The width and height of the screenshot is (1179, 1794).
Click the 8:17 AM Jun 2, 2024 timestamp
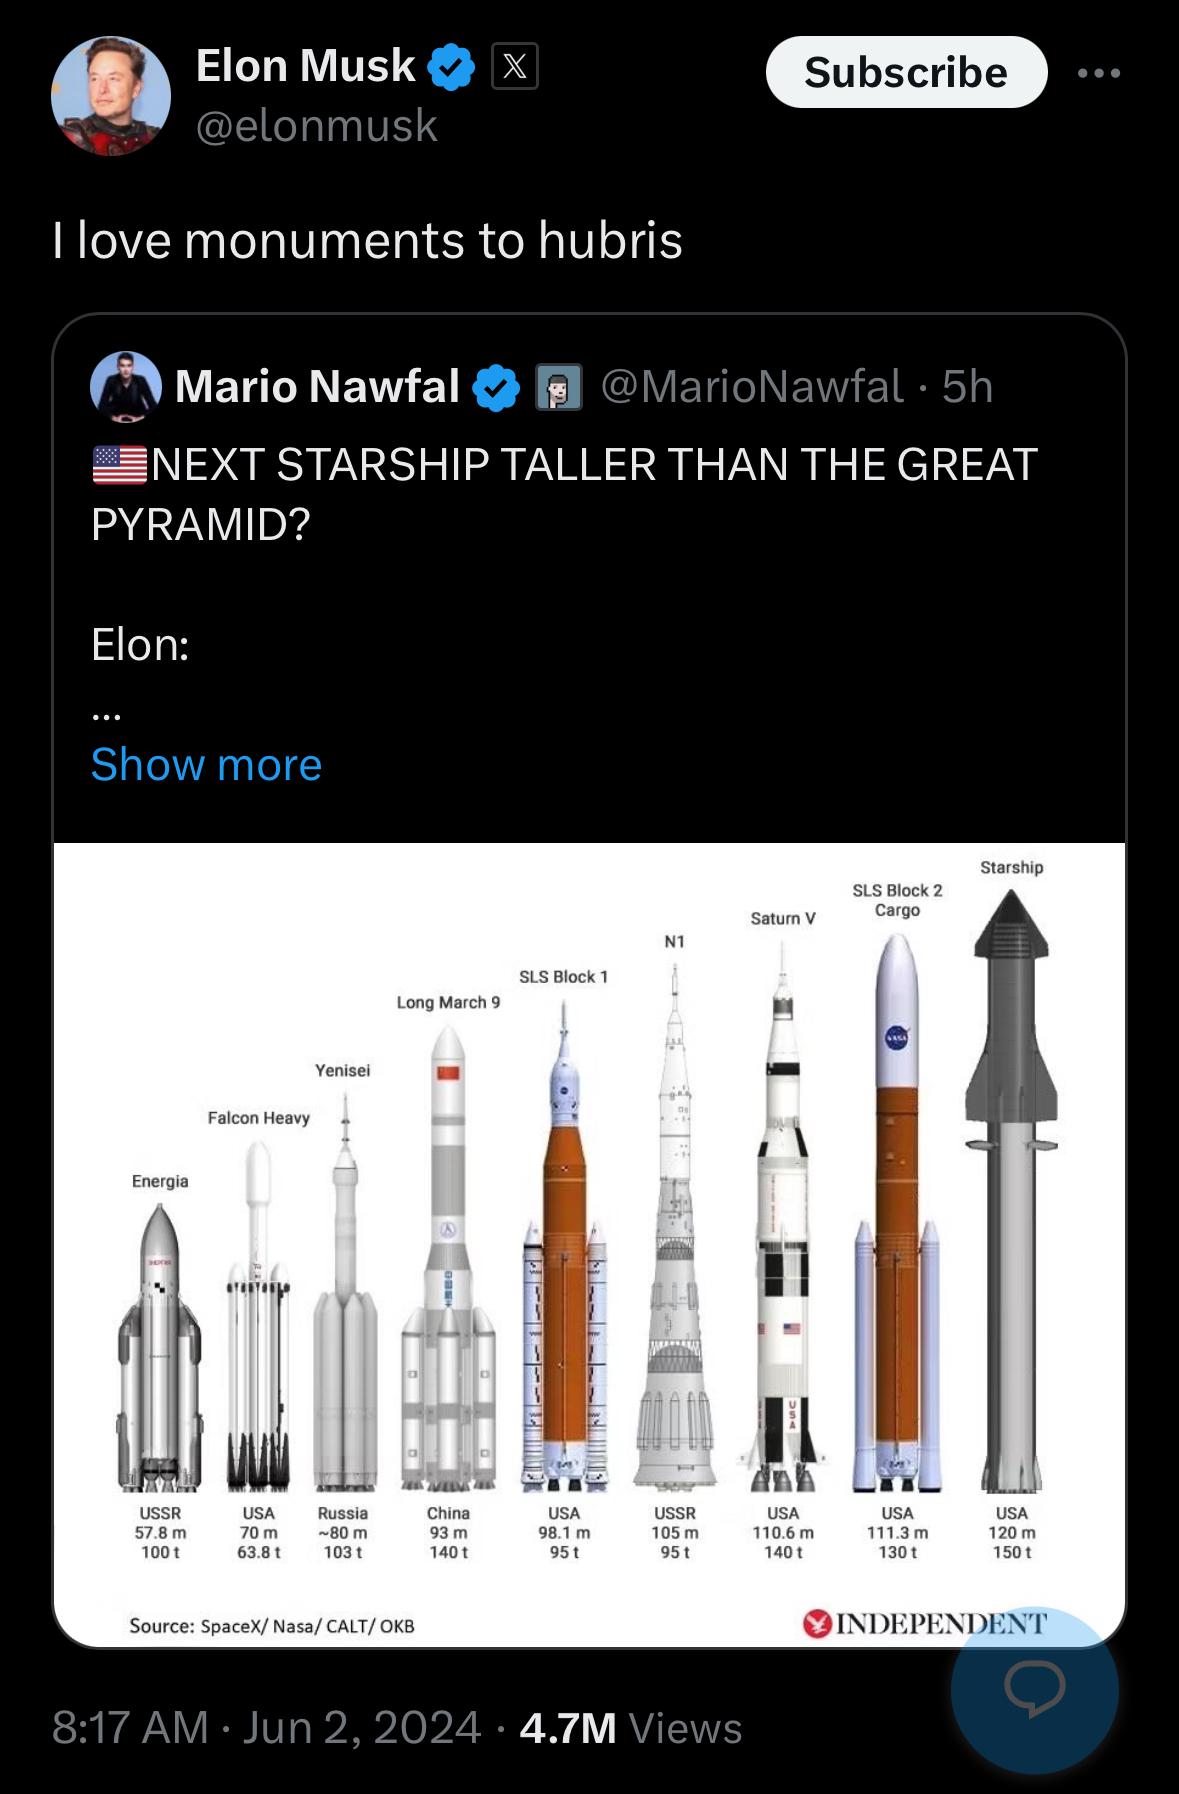point(266,1728)
